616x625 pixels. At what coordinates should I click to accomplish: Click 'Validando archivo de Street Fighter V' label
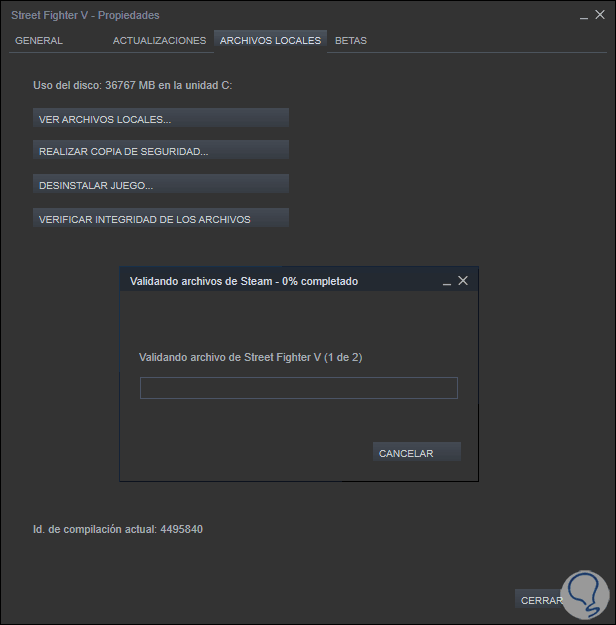[x=250, y=357]
